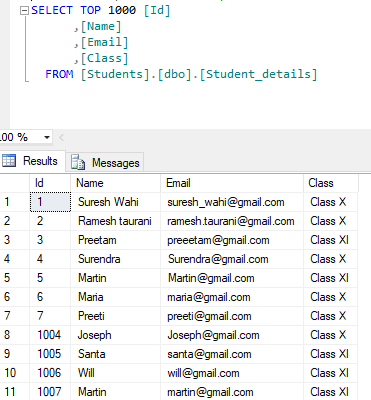Click the name cell Will

(x=115, y=373)
